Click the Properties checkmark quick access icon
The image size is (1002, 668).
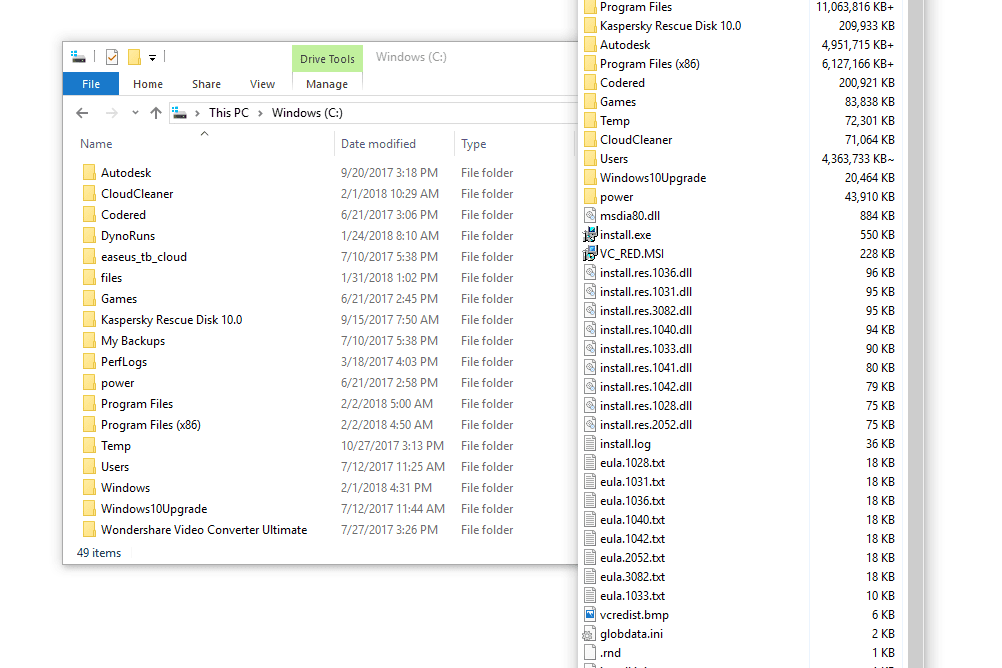(112, 57)
